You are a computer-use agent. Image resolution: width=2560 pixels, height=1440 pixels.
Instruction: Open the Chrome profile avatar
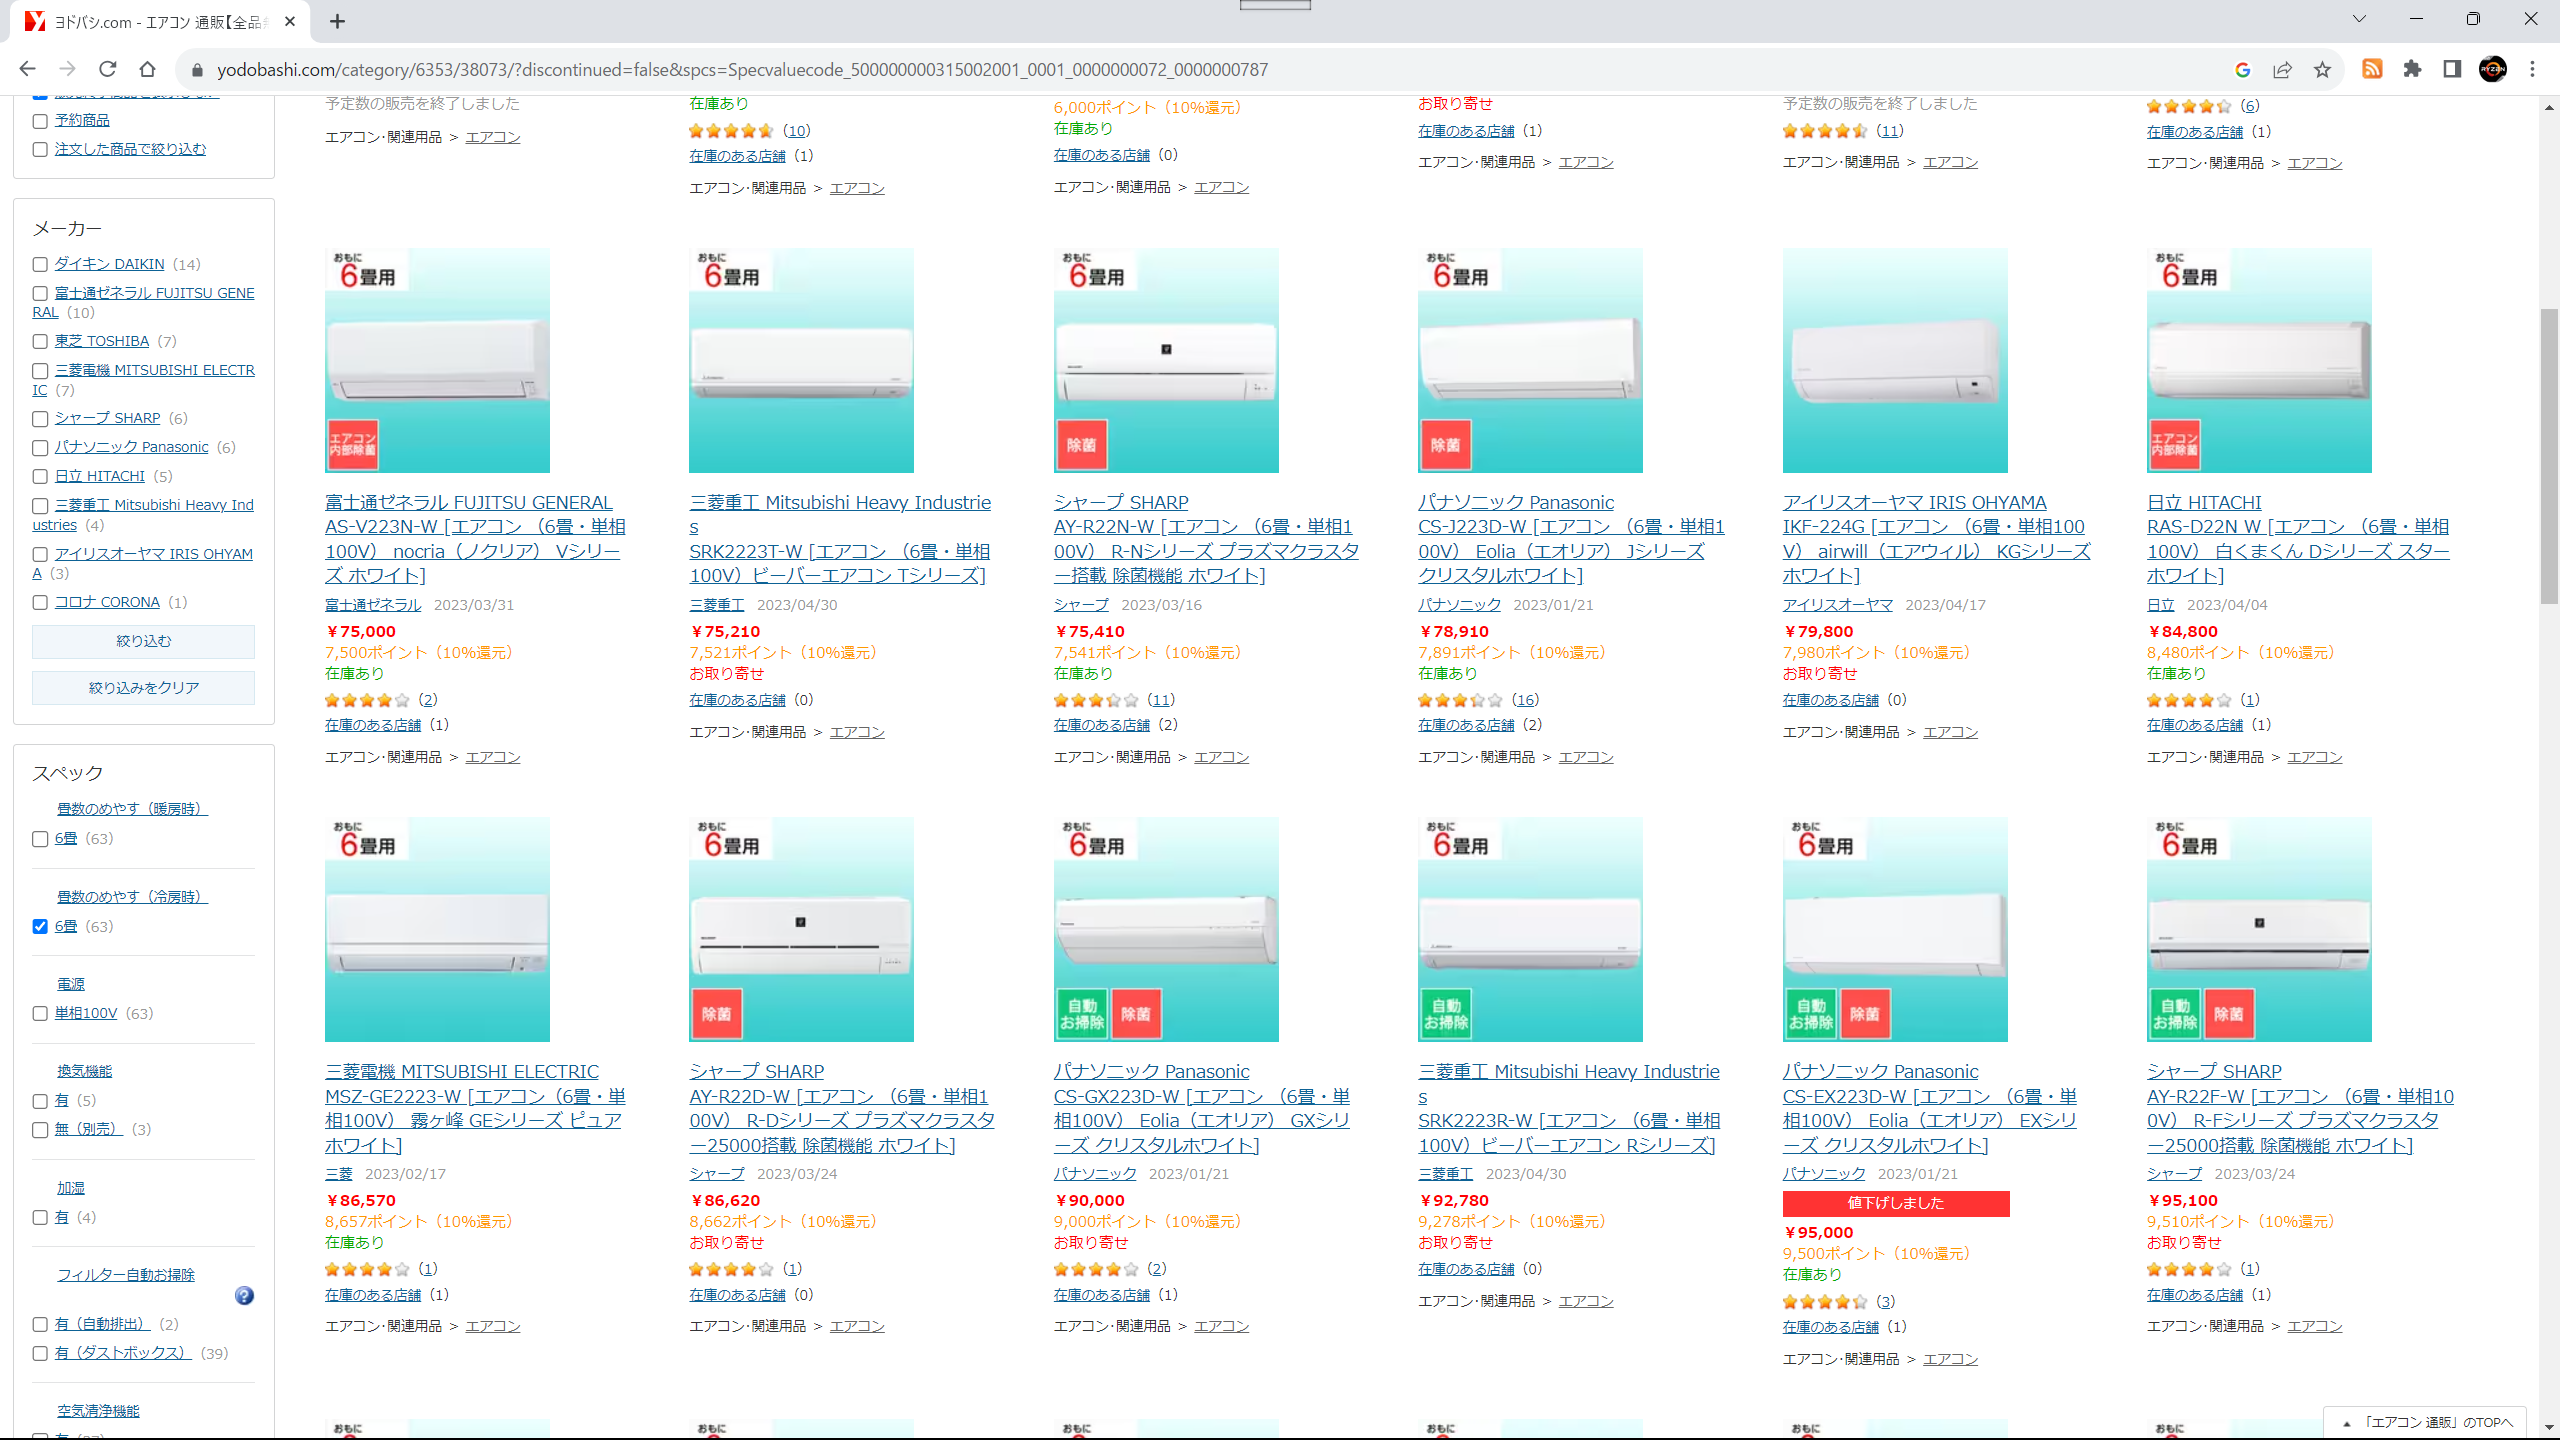[x=2492, y=69]
